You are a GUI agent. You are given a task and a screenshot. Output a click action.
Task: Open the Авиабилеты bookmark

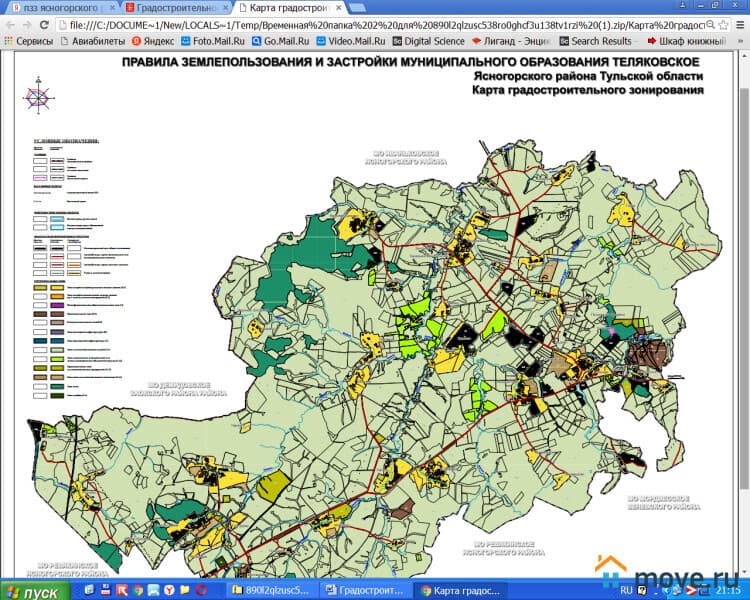pos(93,41)
